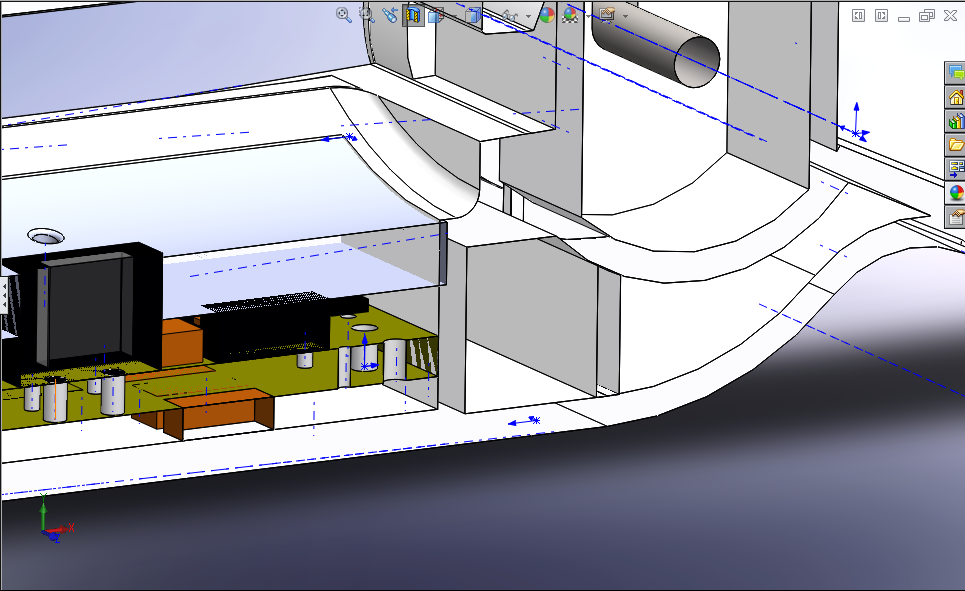
Task: Click the Zoom to Fit magnifier icon
Action: (x=343, y=15)
